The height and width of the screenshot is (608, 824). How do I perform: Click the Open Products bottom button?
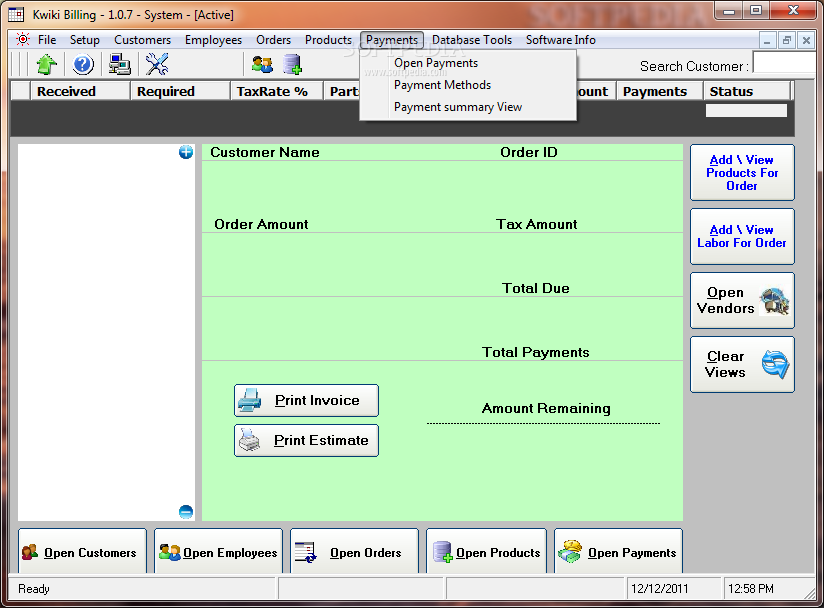pyautogui.click(x=486, y=552)
